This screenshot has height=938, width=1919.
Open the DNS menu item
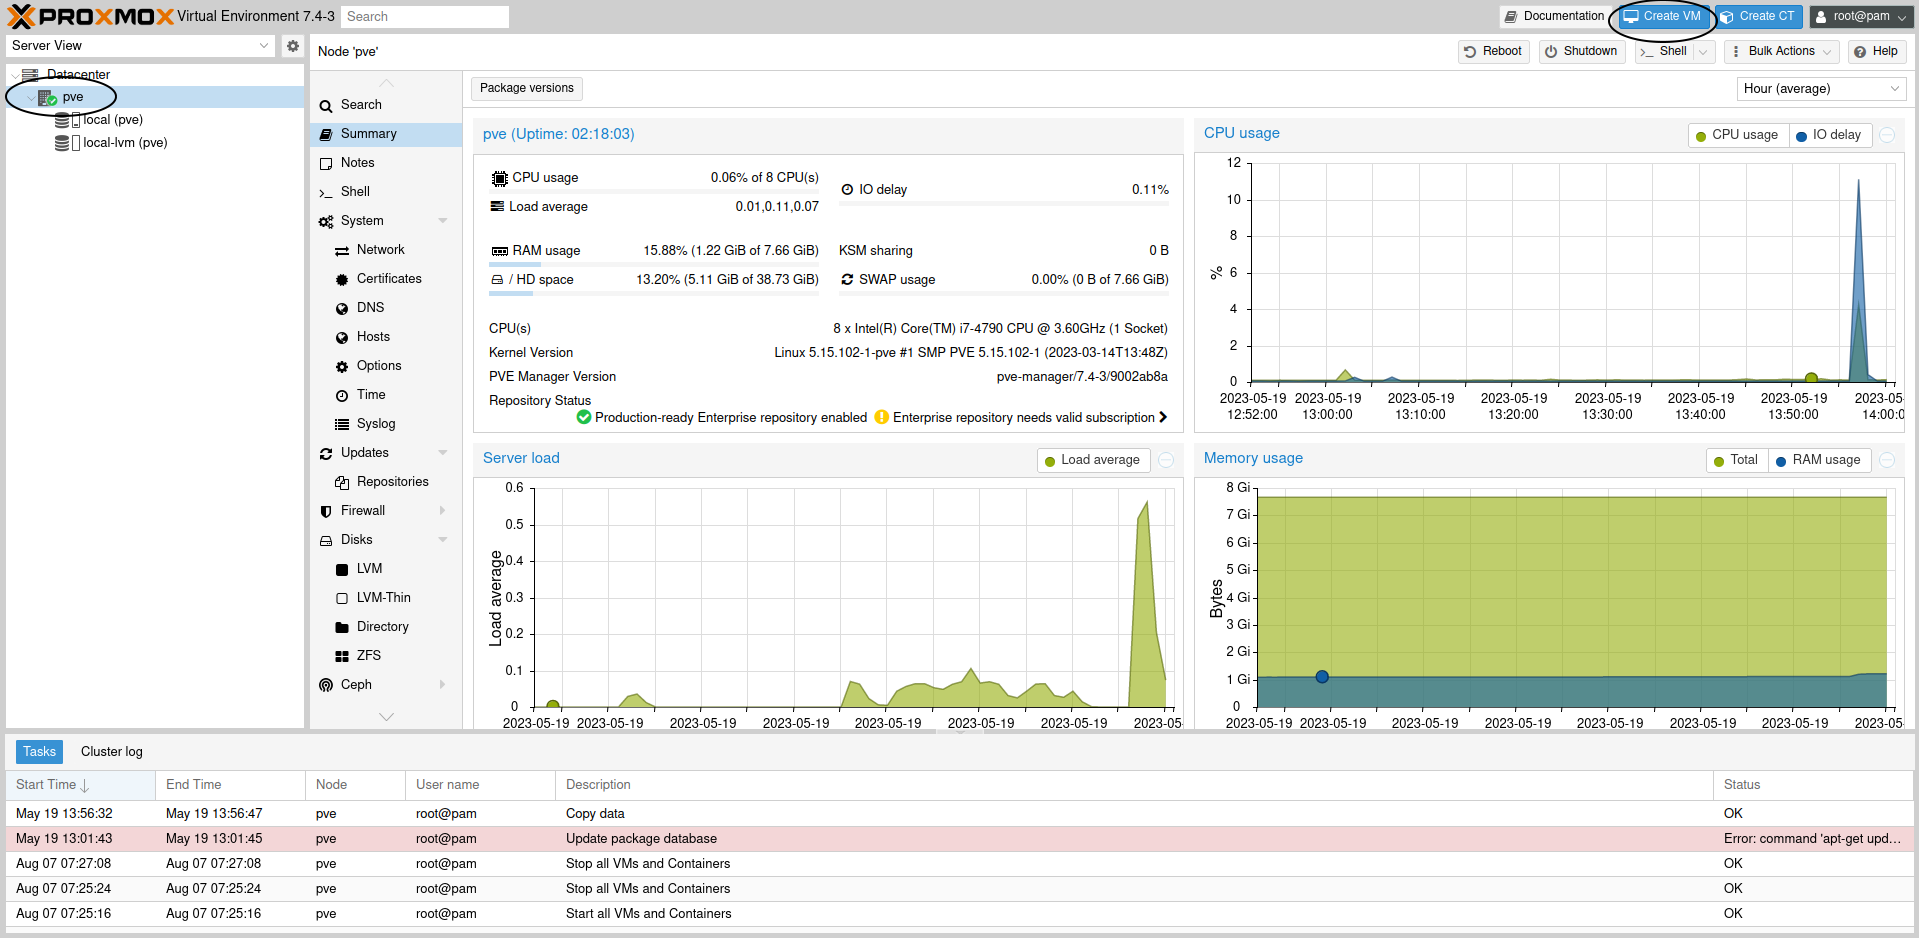[386, 308]
